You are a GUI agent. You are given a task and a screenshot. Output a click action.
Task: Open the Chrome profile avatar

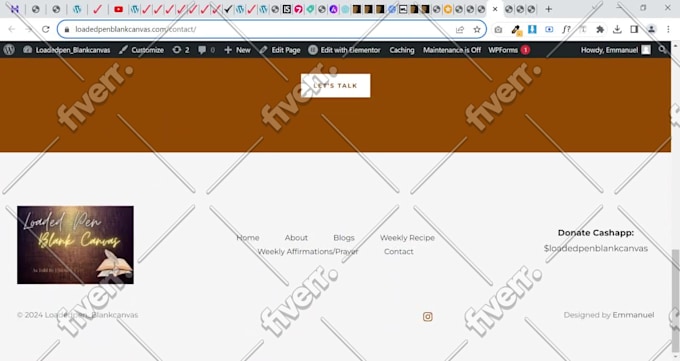tap(651, 30)
